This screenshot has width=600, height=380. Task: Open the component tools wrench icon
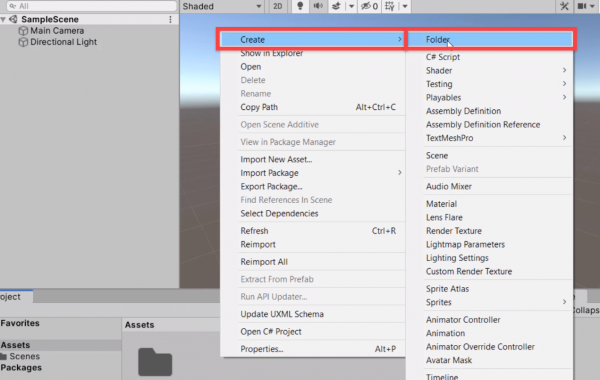coord(564,6)
